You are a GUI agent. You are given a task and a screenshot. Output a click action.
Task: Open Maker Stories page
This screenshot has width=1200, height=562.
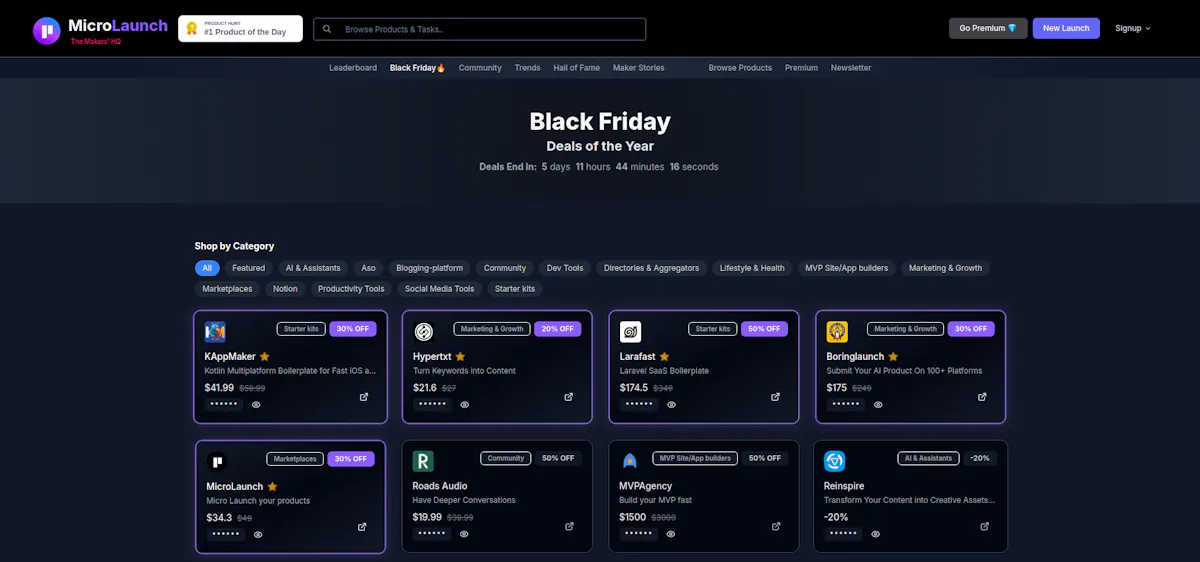[638, 68]
